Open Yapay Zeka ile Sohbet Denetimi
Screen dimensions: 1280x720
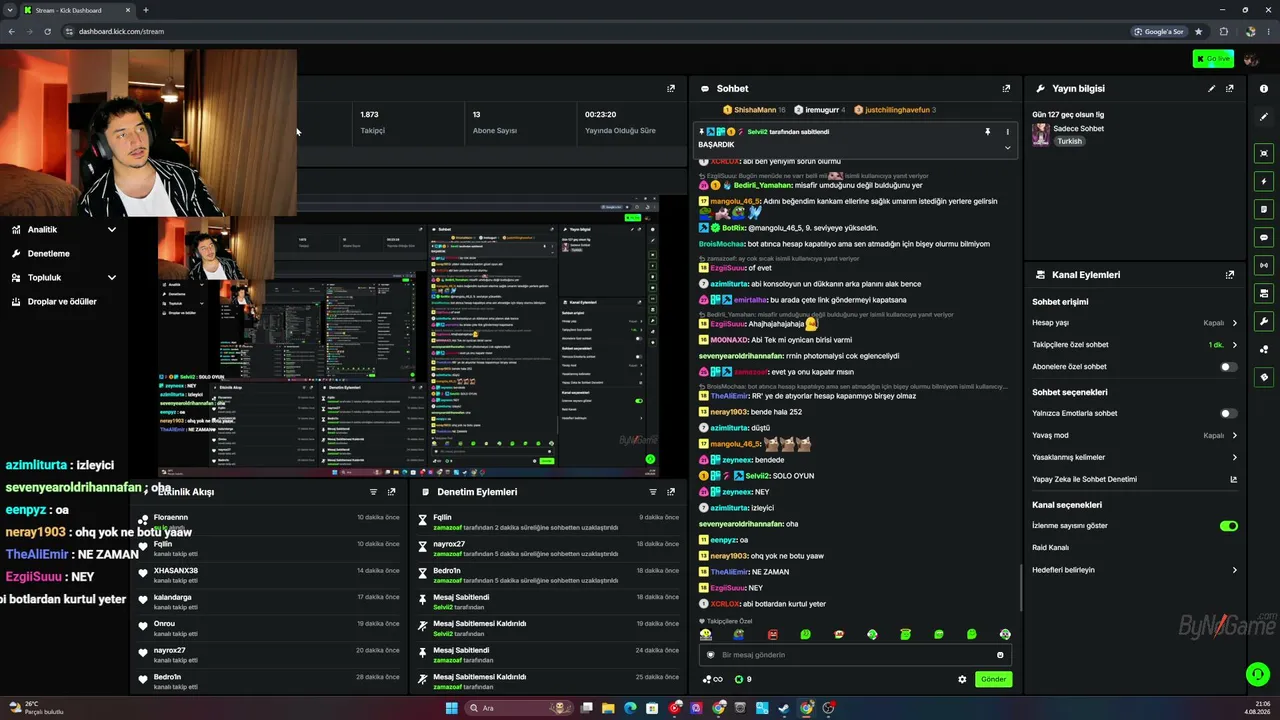point(1135,480)
